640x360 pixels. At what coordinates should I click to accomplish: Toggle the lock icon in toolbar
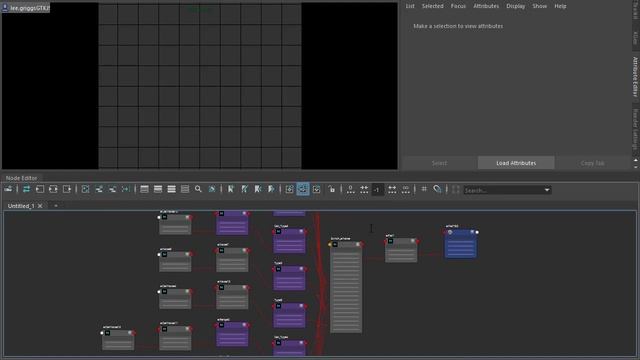331,189
